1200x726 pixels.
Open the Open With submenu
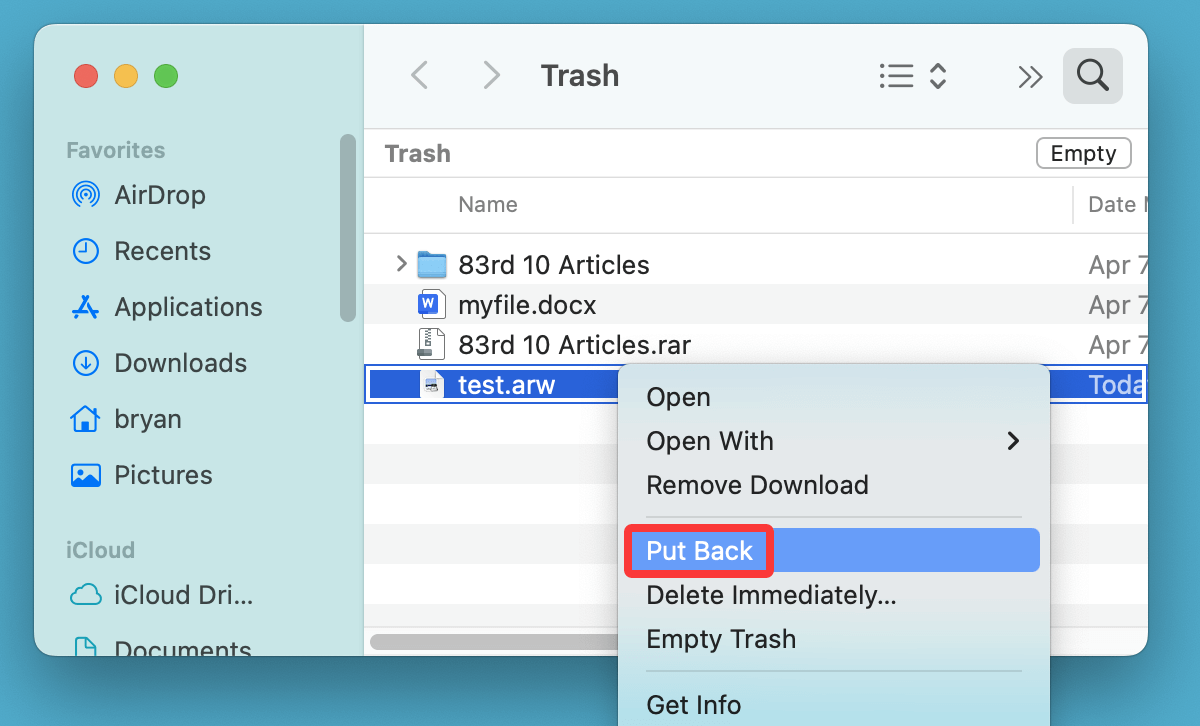tap(710, 441)
